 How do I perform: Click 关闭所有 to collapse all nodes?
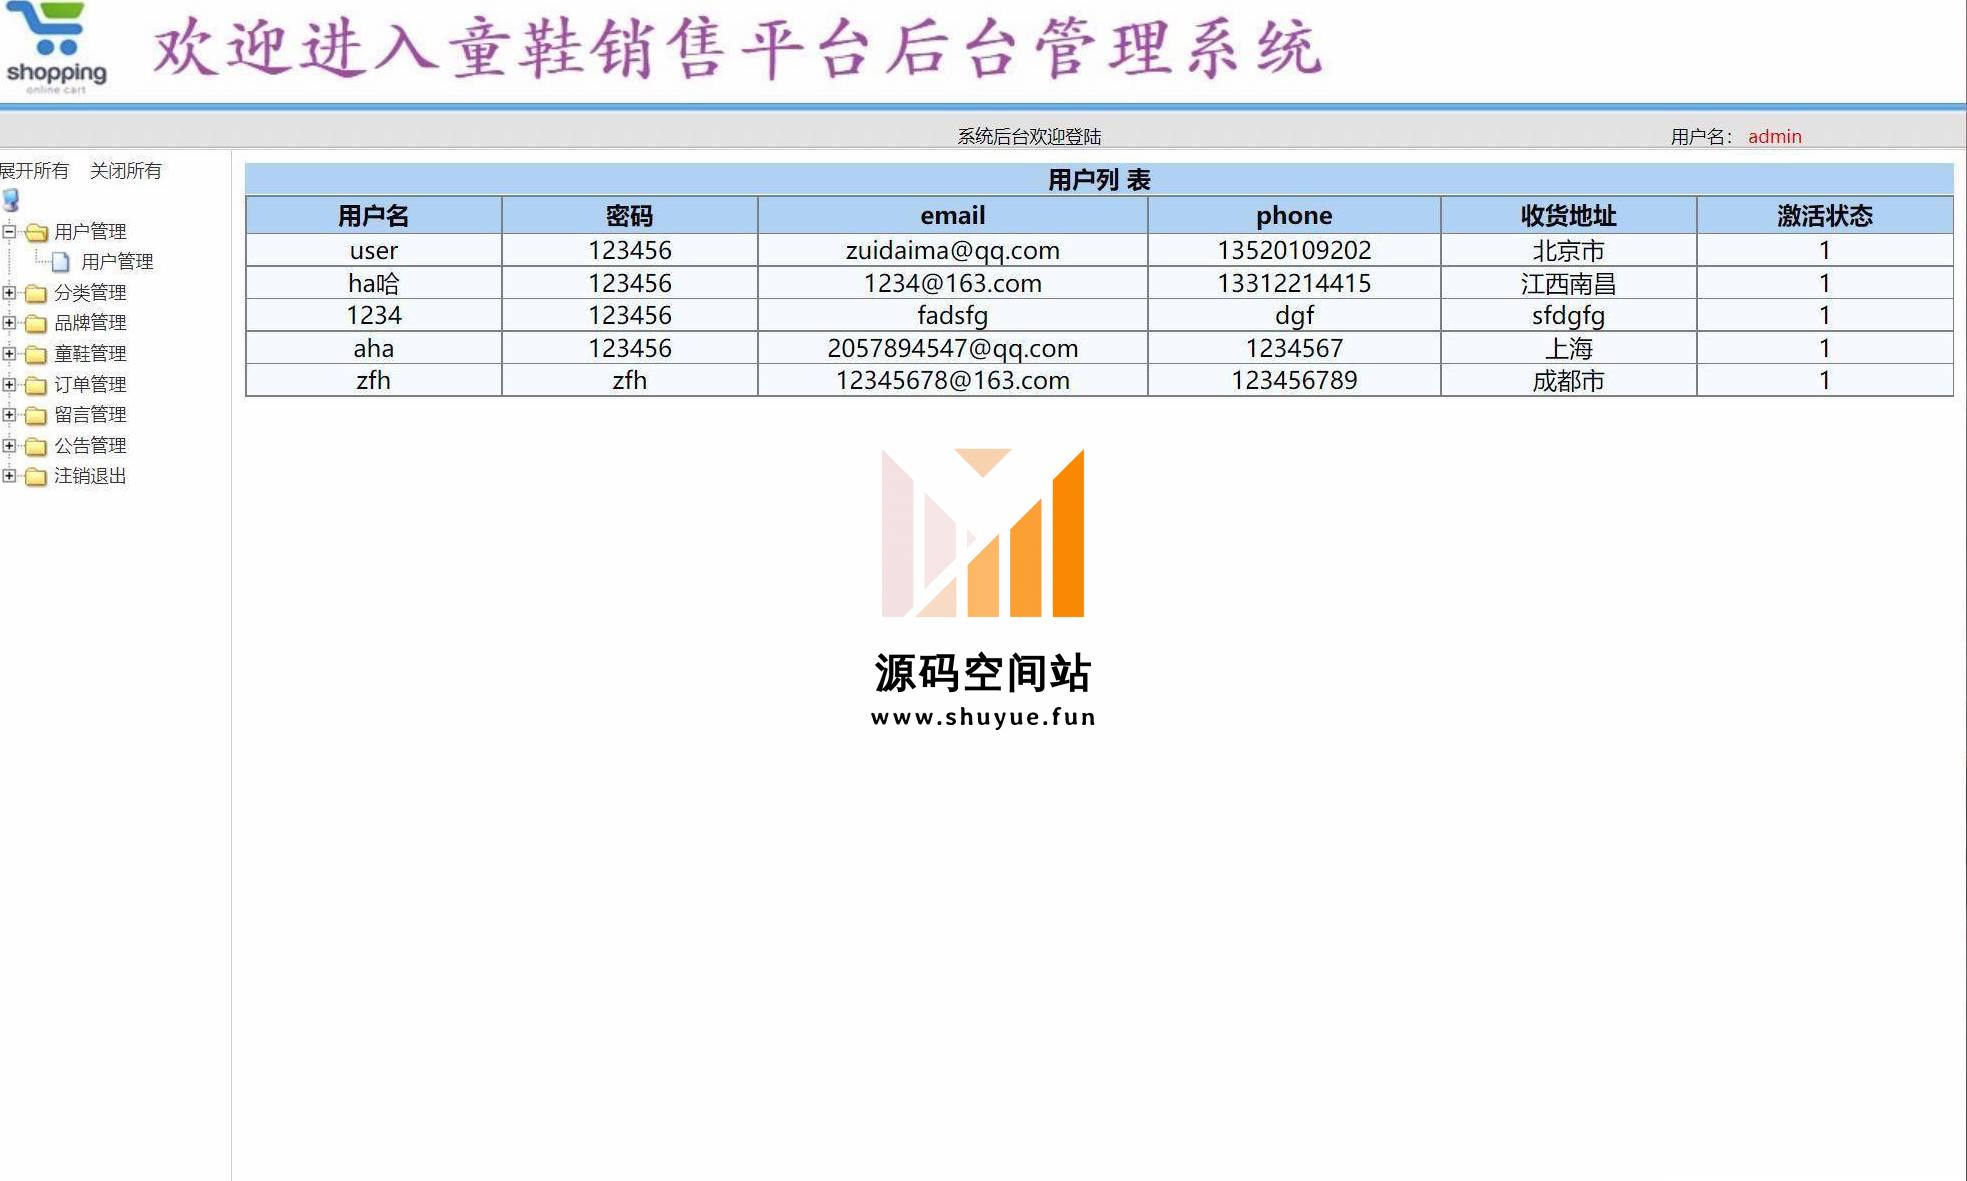(x=126, y=171)
